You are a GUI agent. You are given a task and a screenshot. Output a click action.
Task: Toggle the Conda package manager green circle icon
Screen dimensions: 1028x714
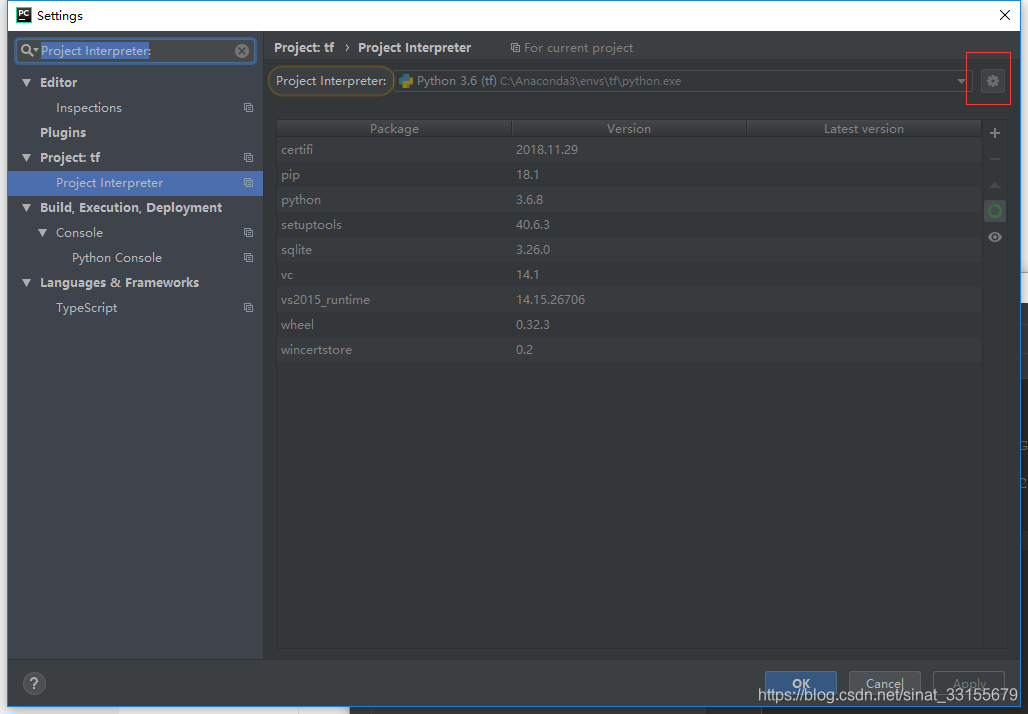pyautogui.click(x=995, y=211)
